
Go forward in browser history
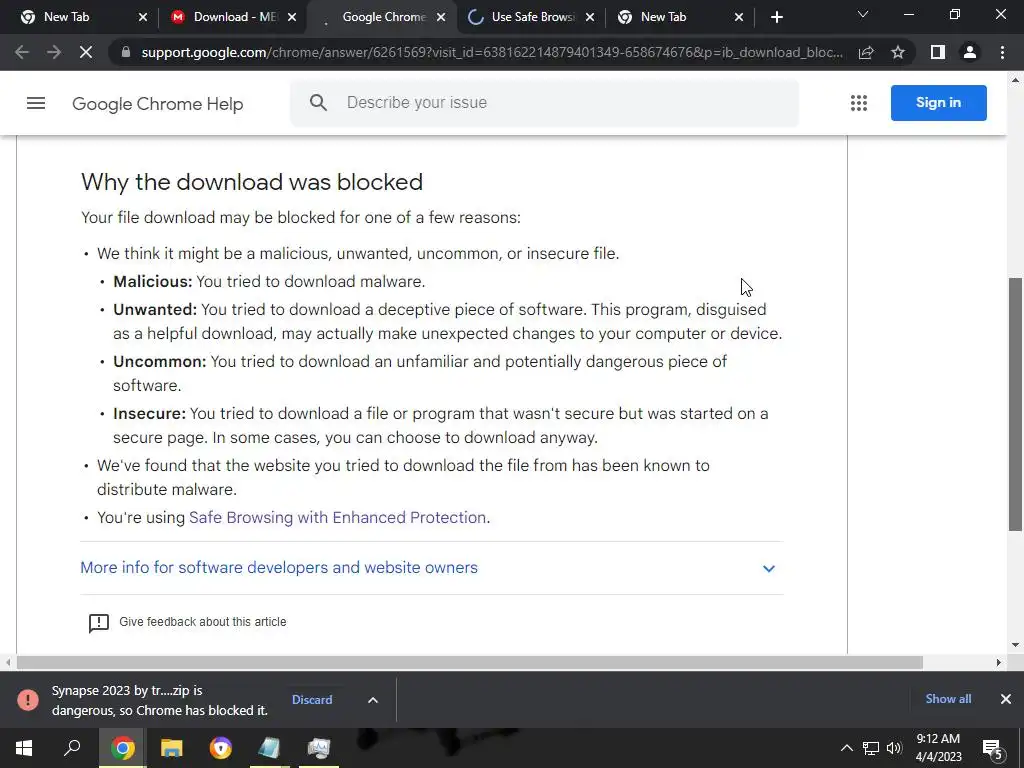(54, 52)
